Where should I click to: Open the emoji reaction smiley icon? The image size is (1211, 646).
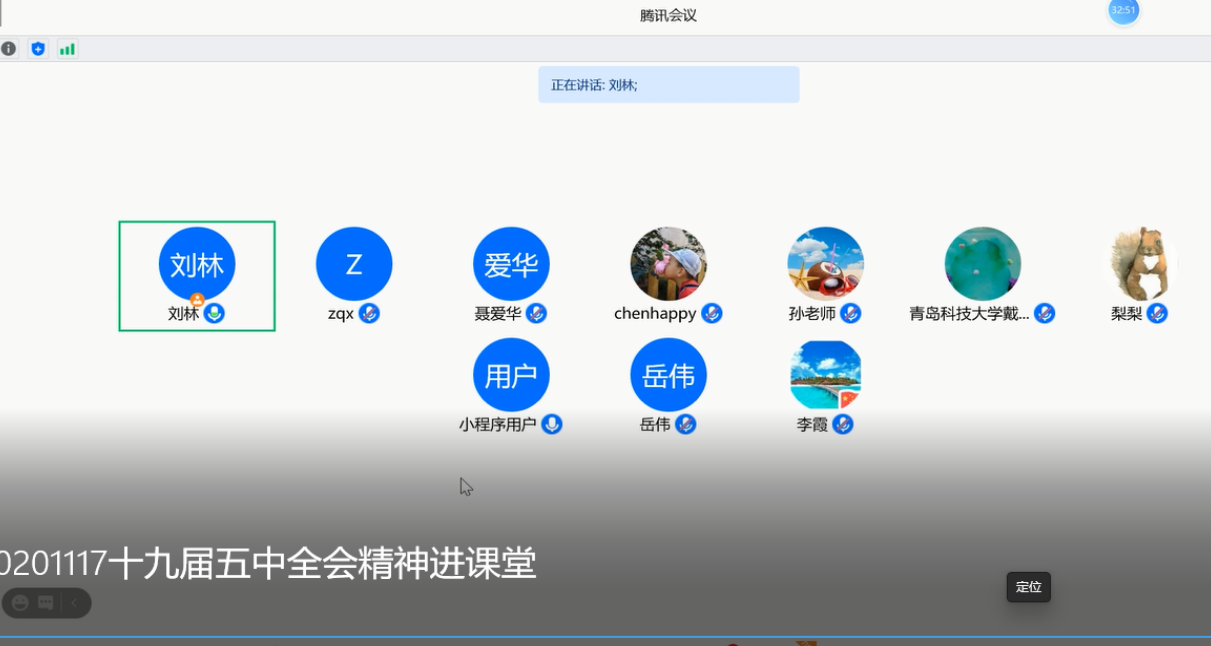20,603
